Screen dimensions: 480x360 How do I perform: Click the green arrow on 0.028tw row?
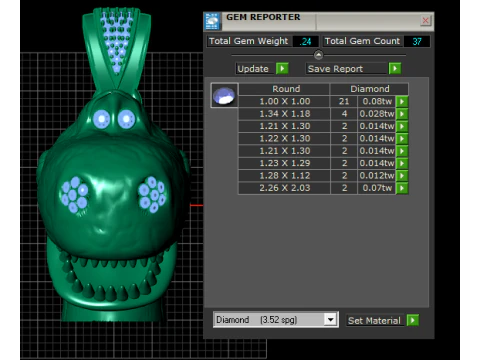click(402, 114)
